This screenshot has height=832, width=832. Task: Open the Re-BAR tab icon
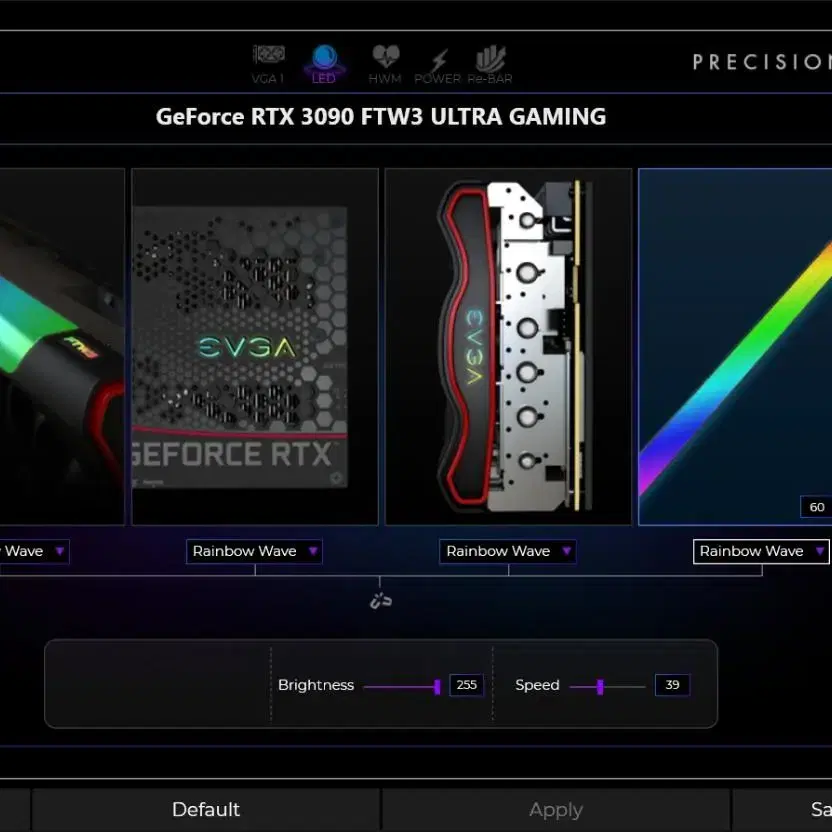(490, 64)
